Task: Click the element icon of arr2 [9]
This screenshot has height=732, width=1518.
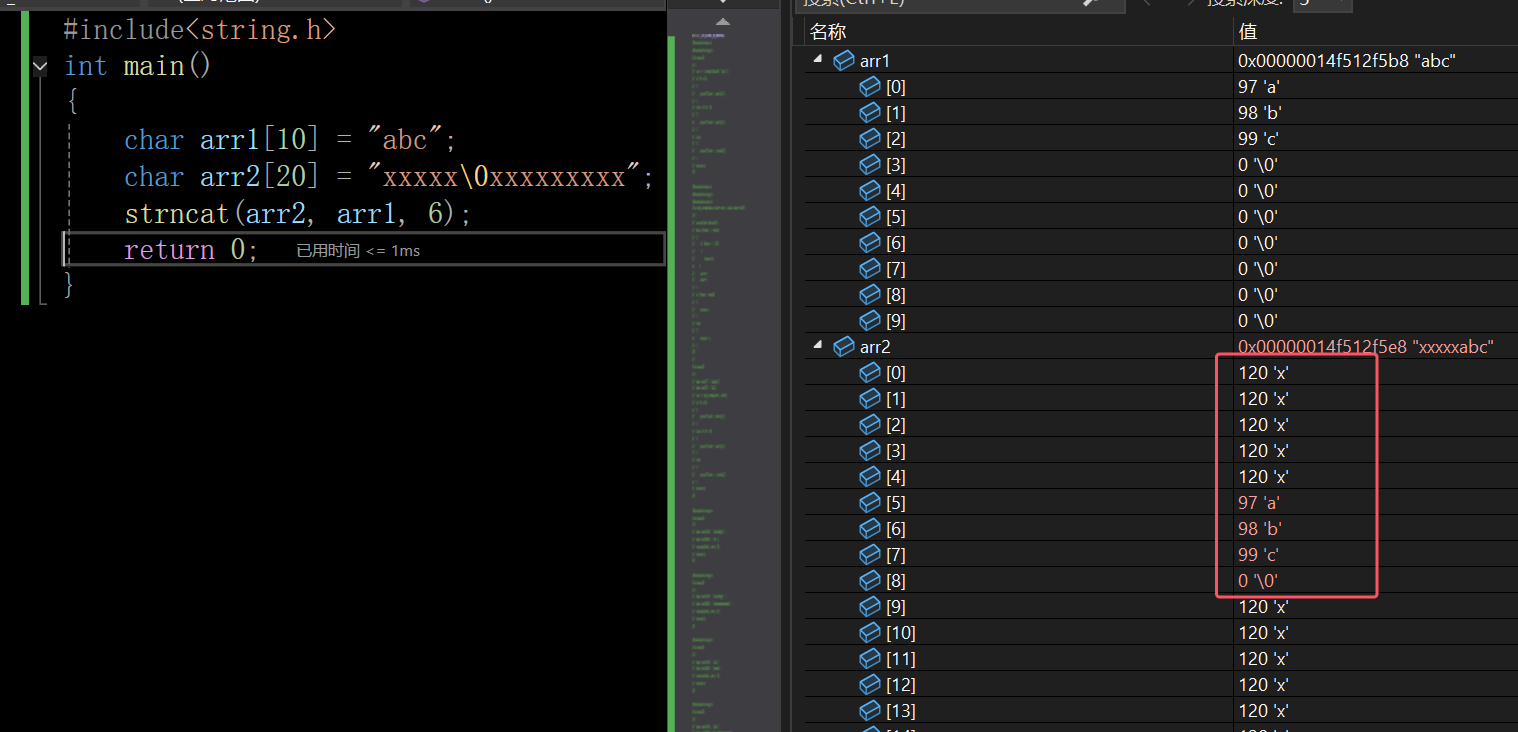Action: [870, 607]
